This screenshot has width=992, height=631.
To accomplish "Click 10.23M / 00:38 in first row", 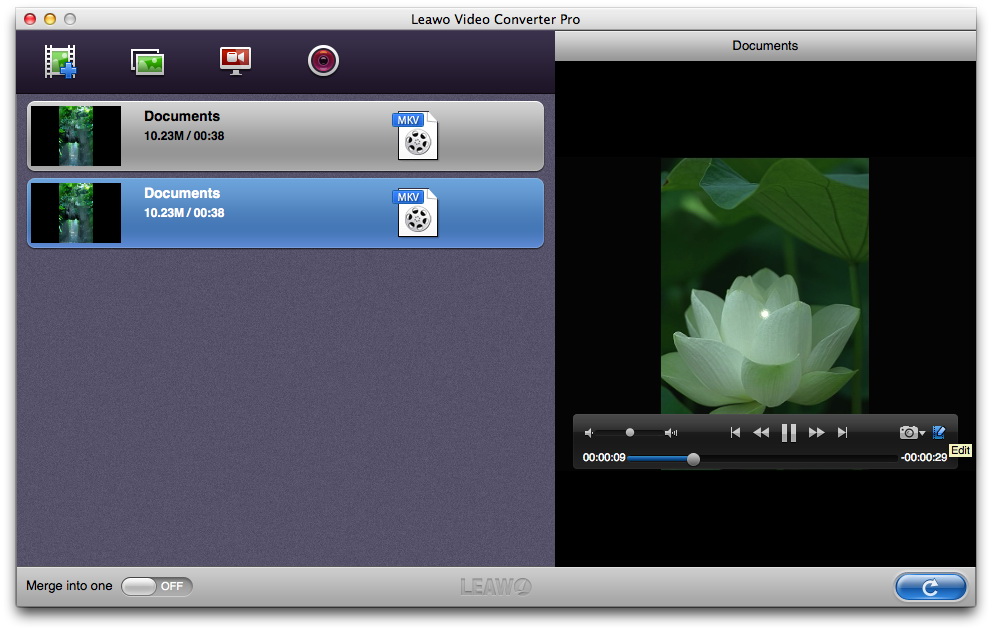I will click(x=184, y=136).
